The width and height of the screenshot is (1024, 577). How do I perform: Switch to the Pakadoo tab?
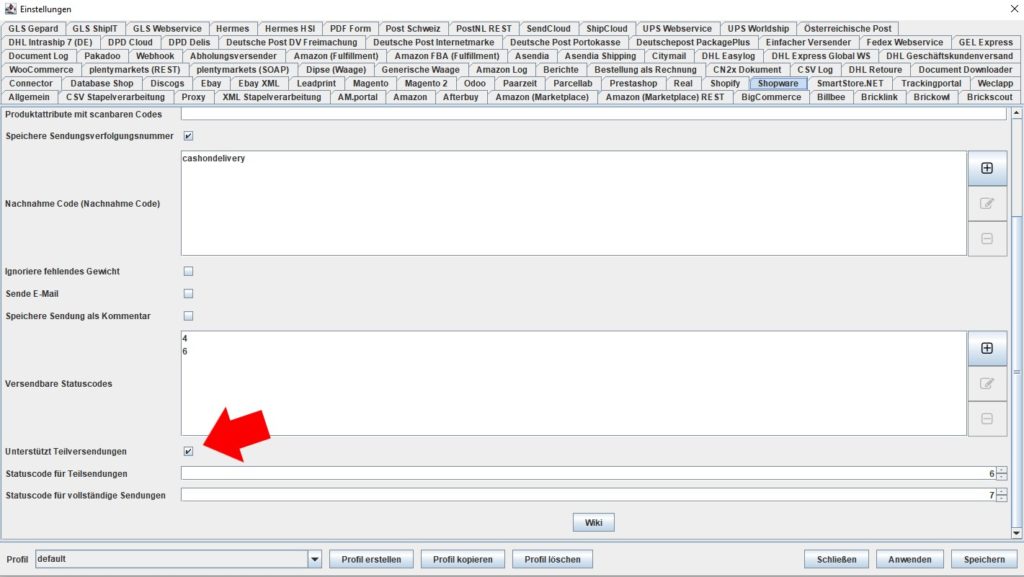coord(103,56)
